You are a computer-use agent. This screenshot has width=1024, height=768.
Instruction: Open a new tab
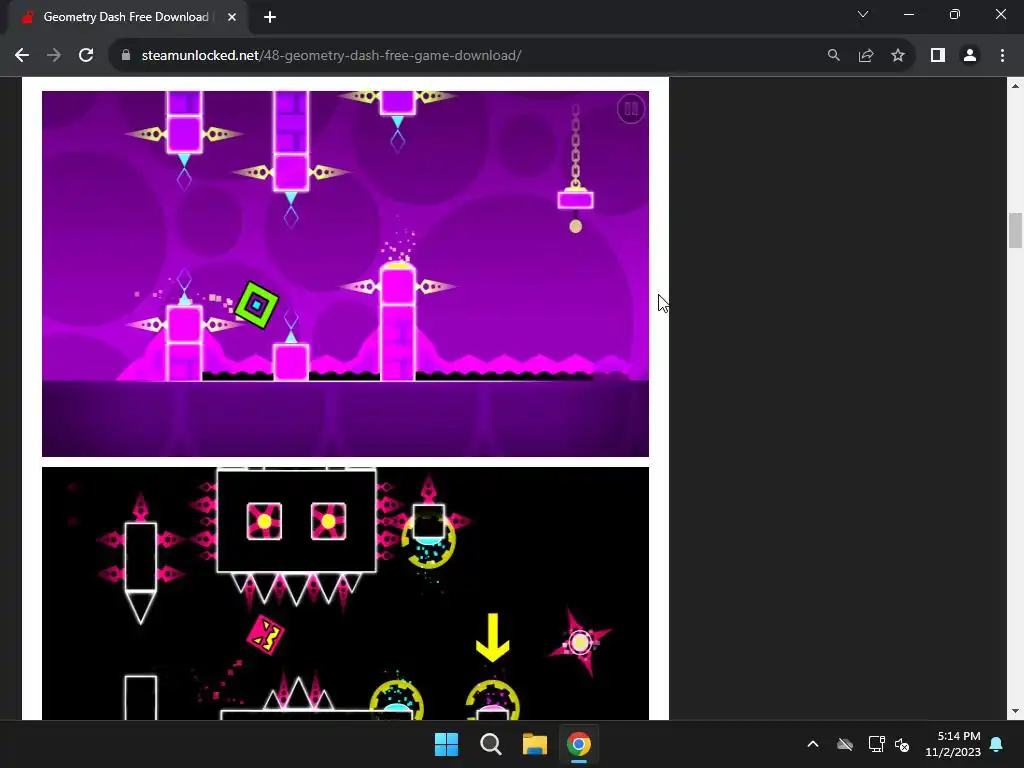[x=270, y=17]
